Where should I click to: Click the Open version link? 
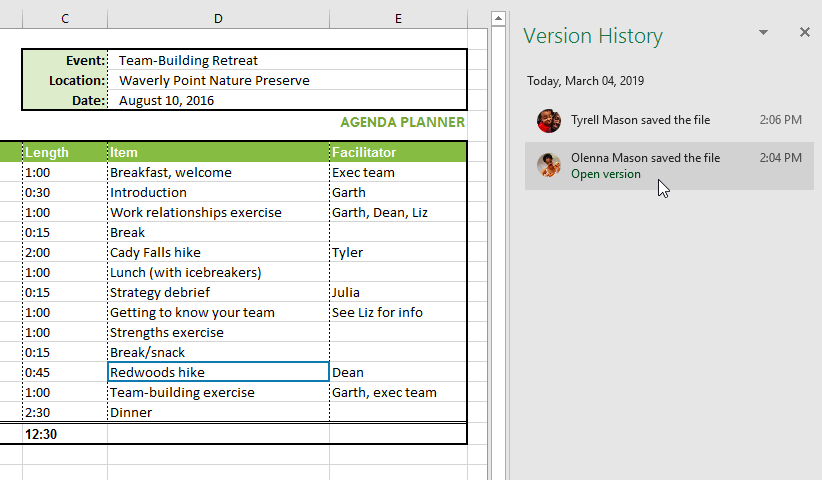606,174
